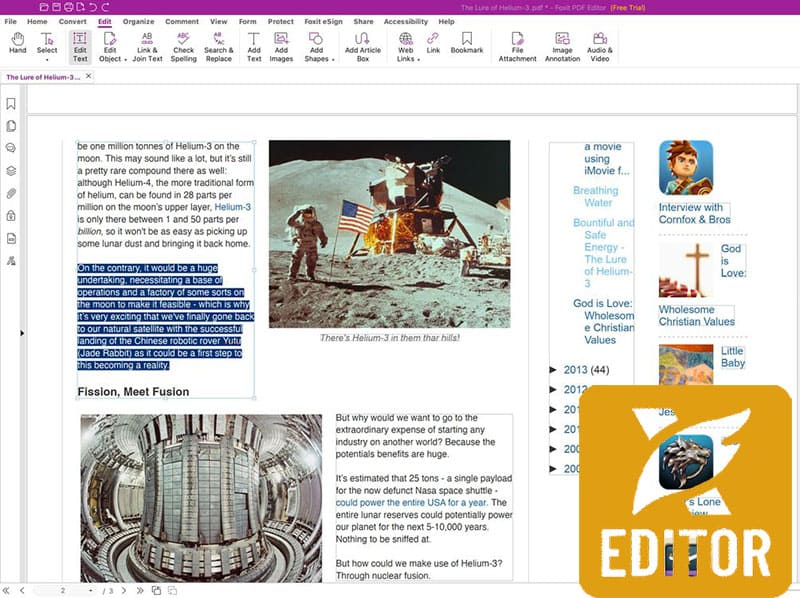
Task: Open the Protect tab
Action: 281,21
